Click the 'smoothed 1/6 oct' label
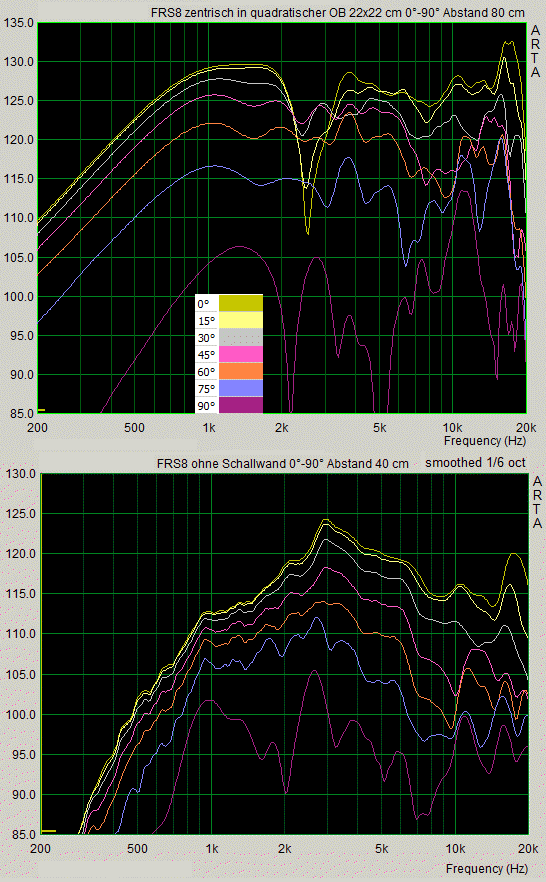The image size is (546, 882). [475, 463]
